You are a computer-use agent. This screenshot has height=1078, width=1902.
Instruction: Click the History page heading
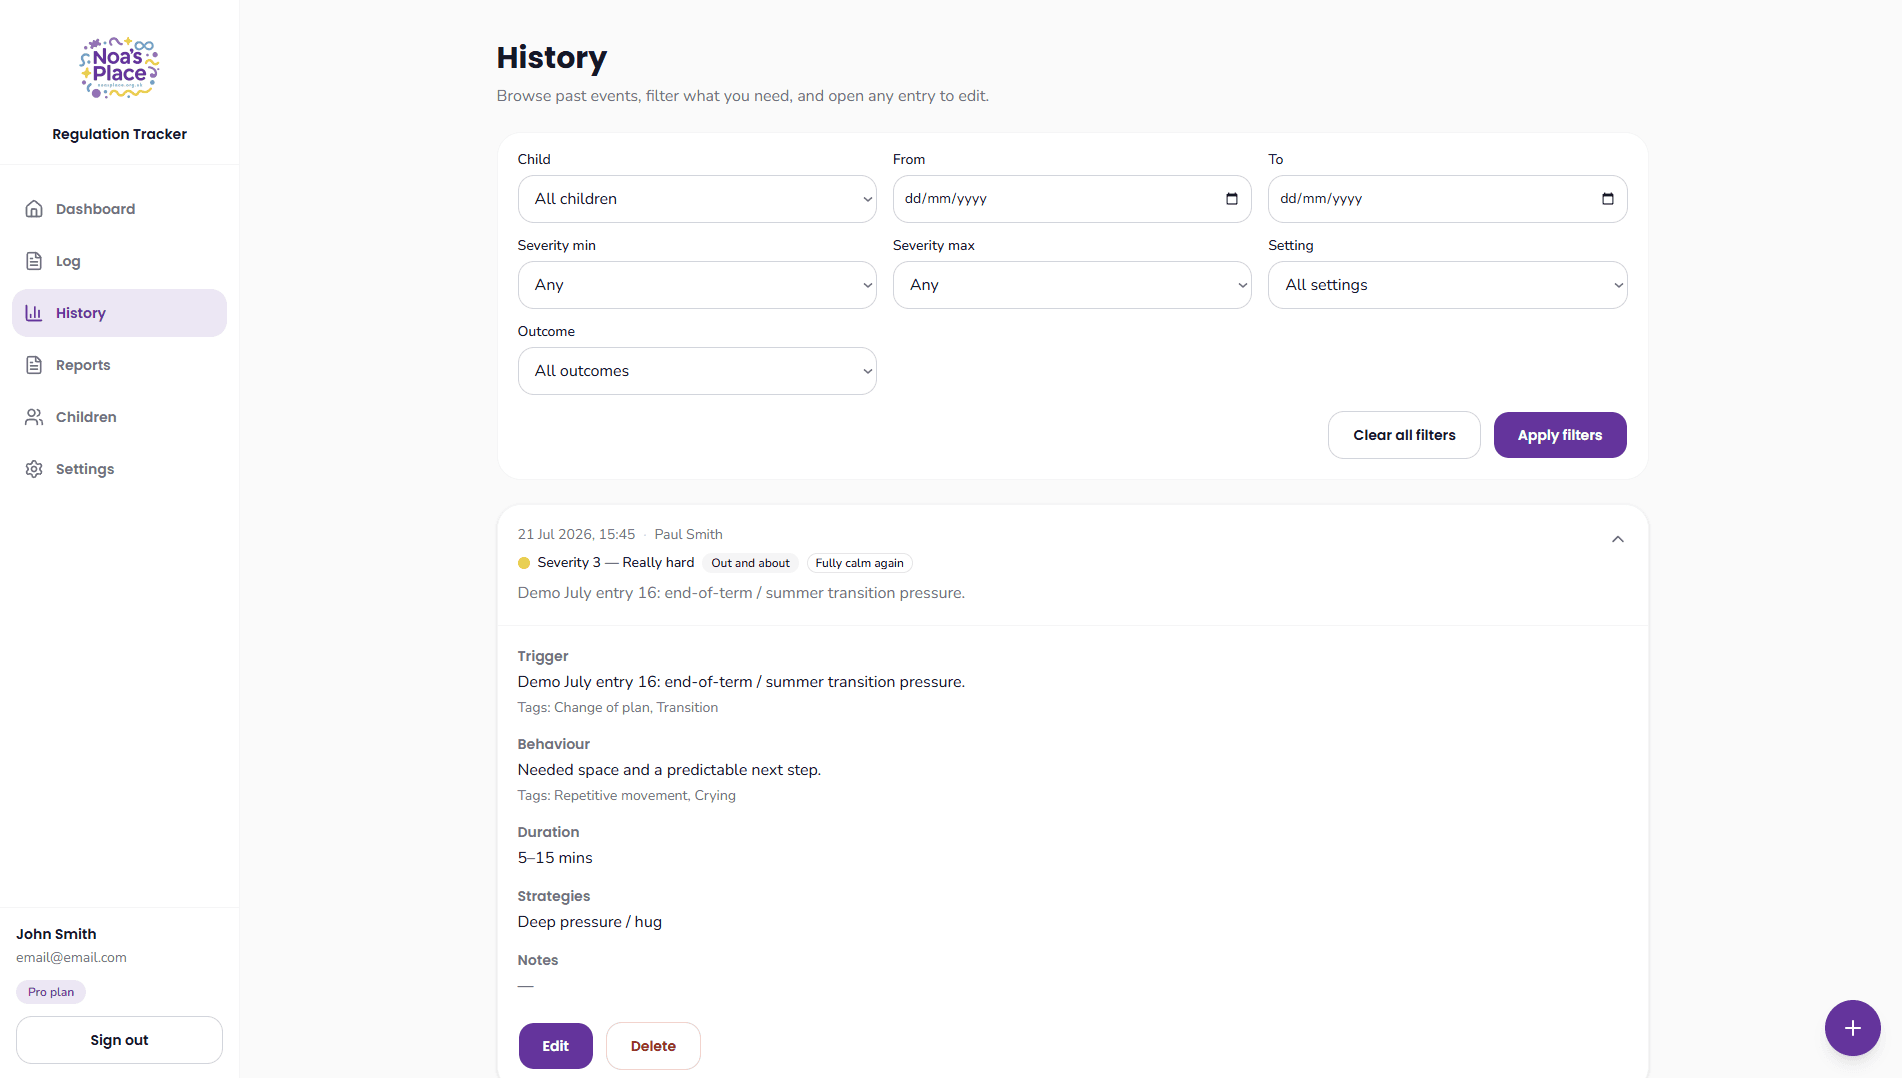(x=551, y=58)
